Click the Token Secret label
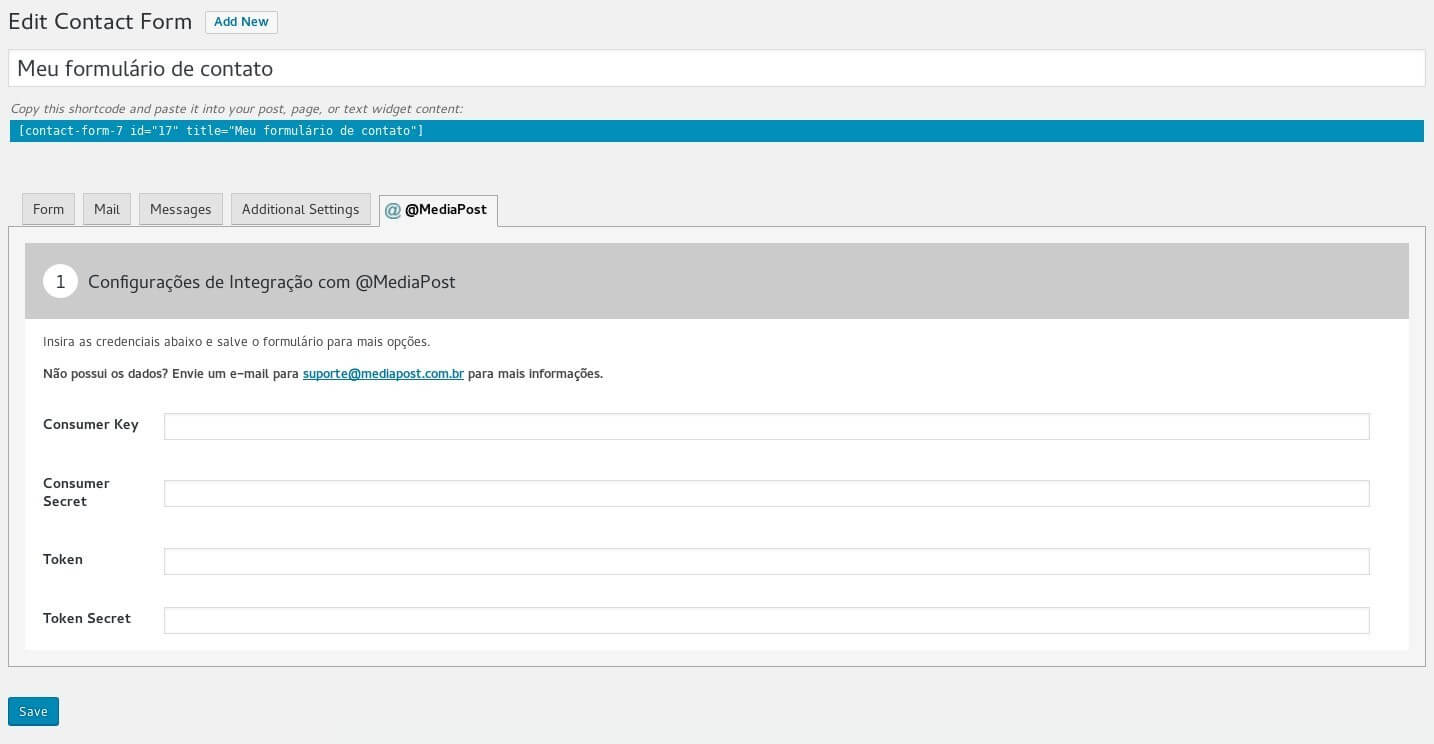The width and height of the screenshot is (1434, 744). coord(87,618)
